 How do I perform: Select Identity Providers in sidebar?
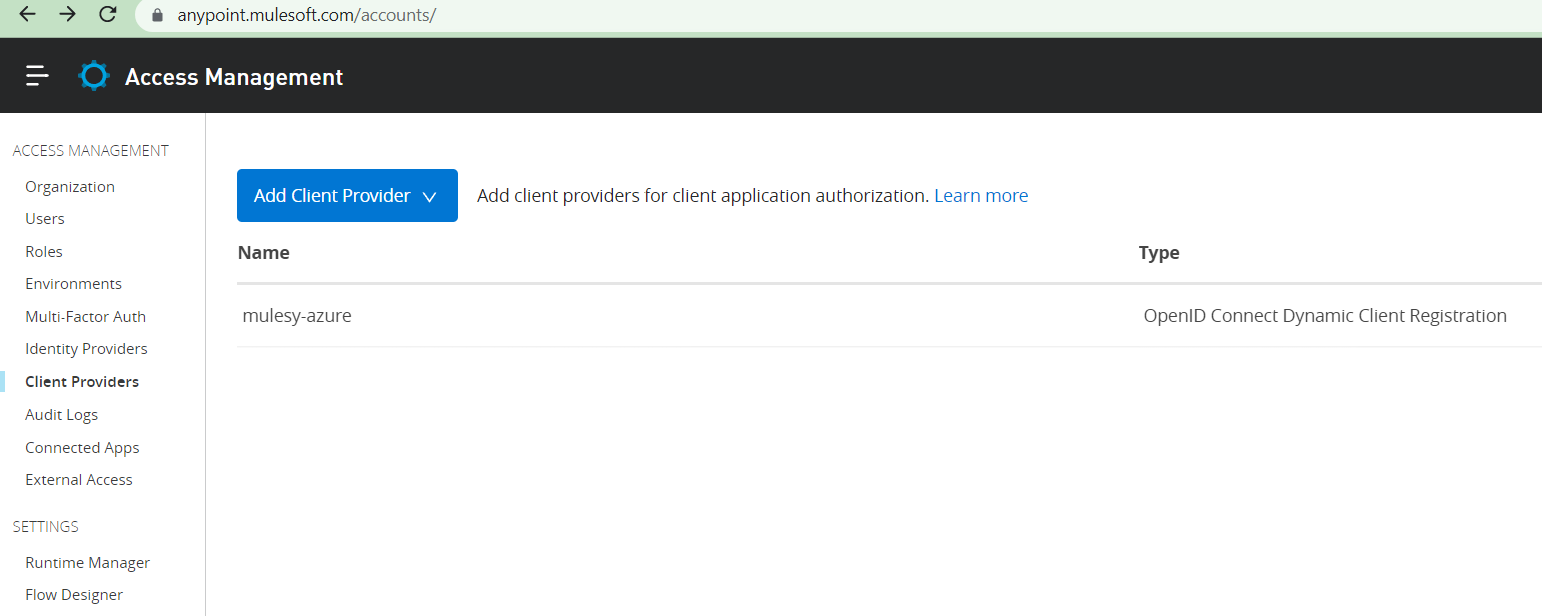pos(86,348)
